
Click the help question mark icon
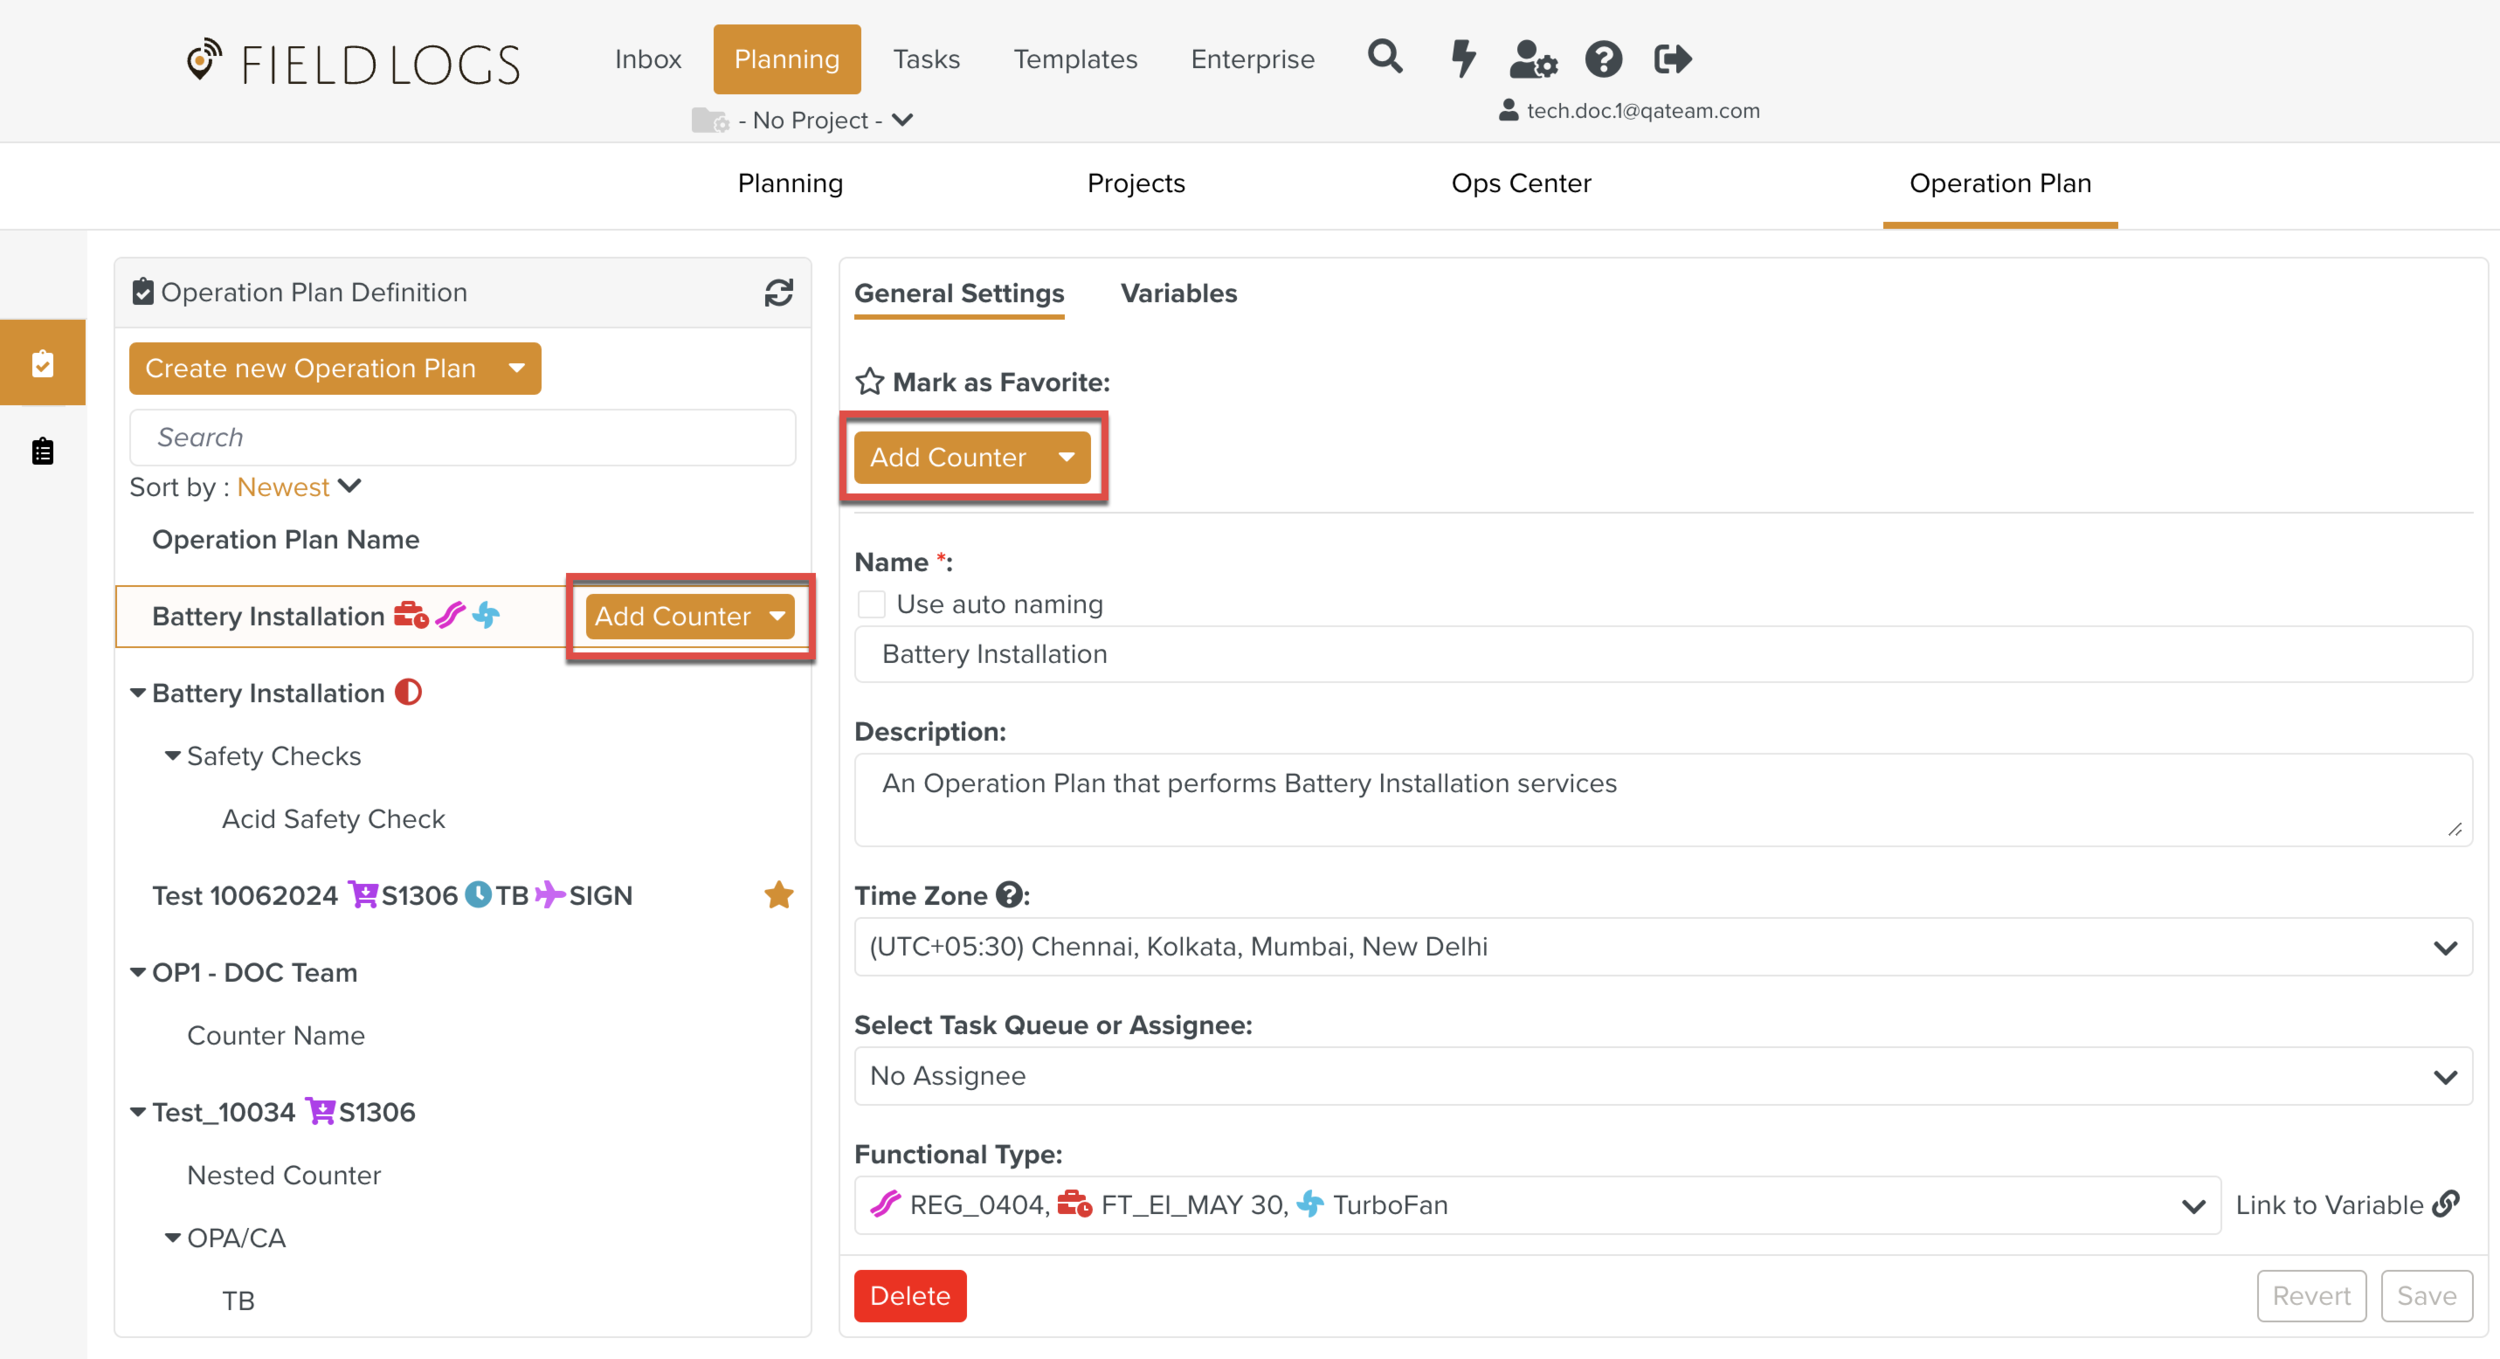click(x=1603, y=59)
